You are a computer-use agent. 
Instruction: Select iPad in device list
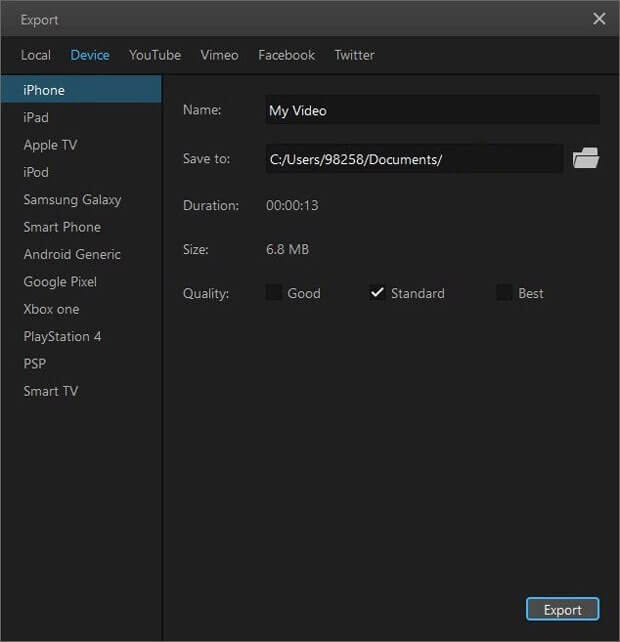tap(81, 118)
